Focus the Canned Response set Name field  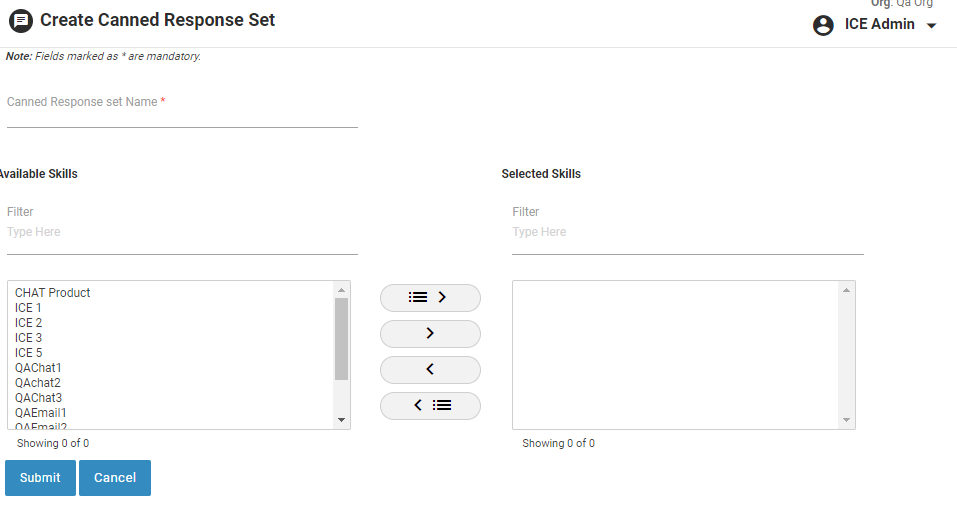pyautogui.click(x=182, y=112)
